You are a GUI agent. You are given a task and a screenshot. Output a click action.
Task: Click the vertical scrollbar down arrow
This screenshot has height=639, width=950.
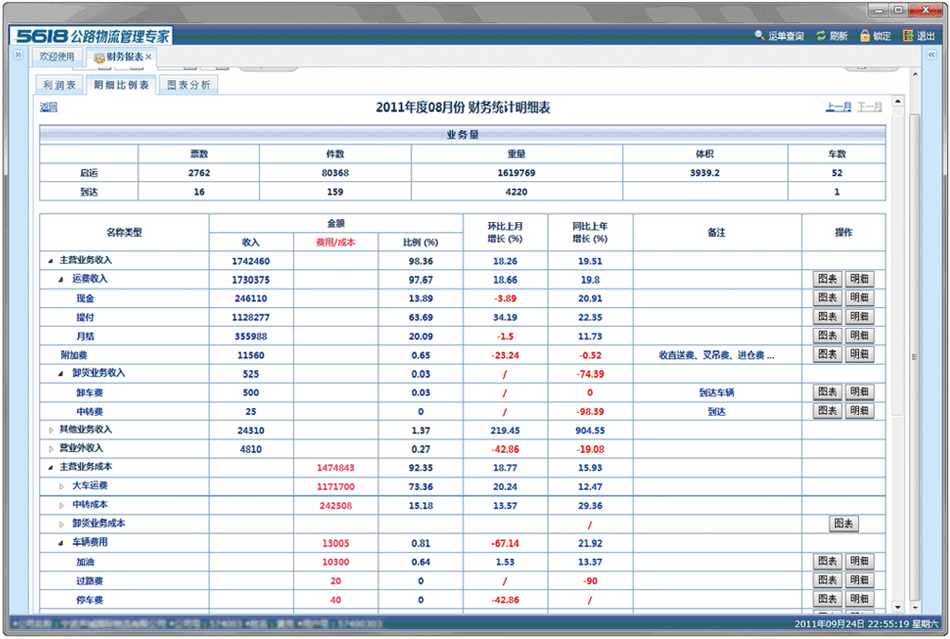click(x=897, y=607)
